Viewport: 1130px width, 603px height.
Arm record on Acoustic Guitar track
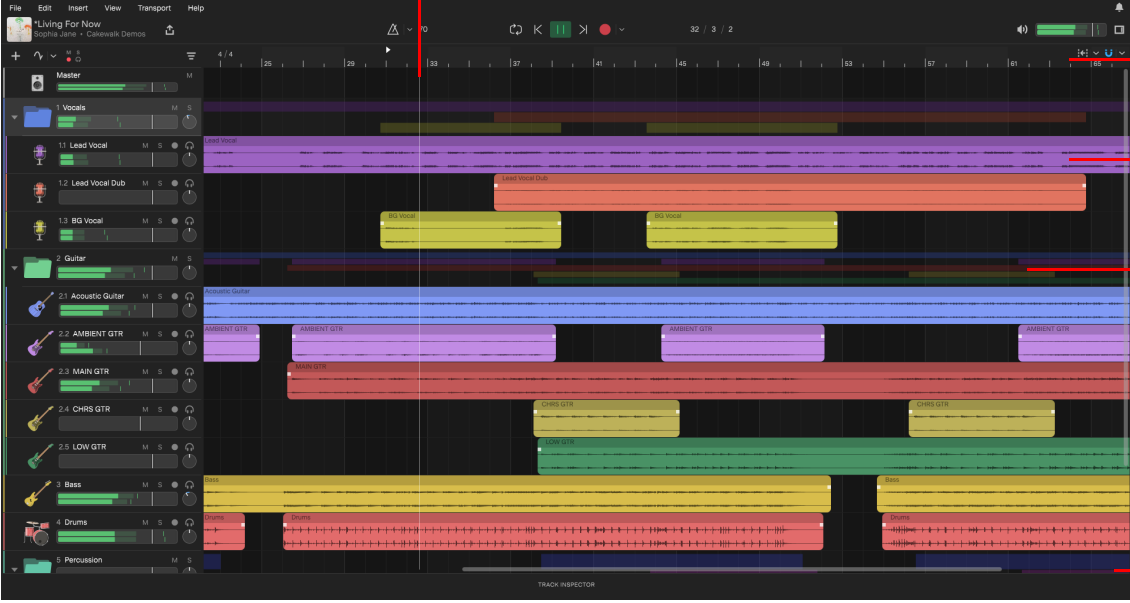[174, 296]
